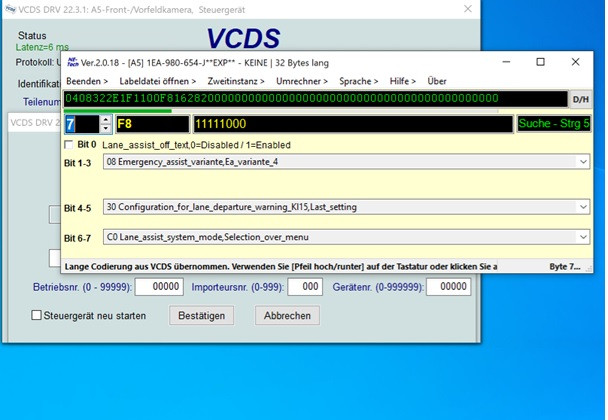Screen dimensions: 608x420
Task: Click the NF-Tech app icon in title bar
Action: click(x=73, y=62)
